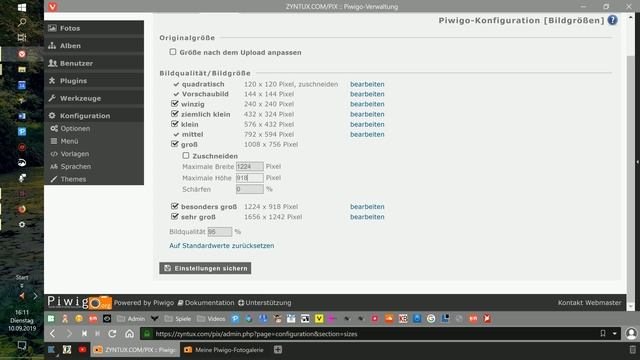Bookmark this page with the bookmark icon

(603, 333)
